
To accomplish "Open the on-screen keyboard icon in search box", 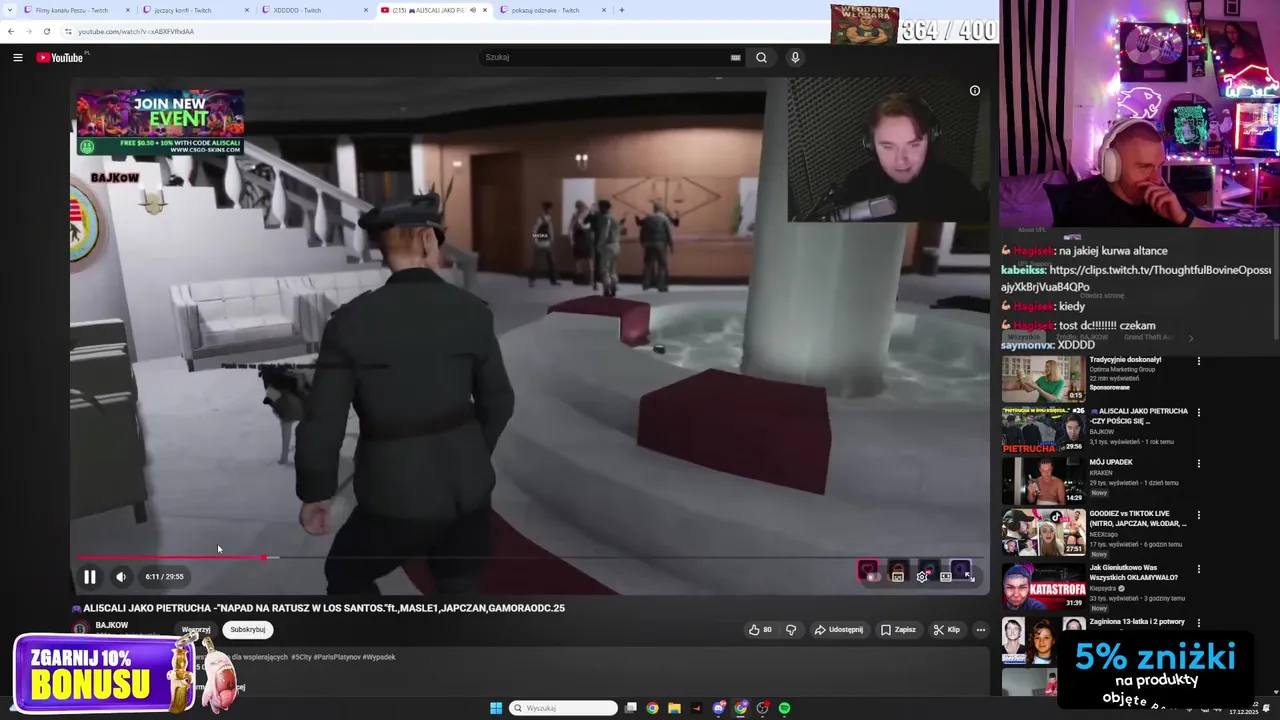I will coord(736,57).
